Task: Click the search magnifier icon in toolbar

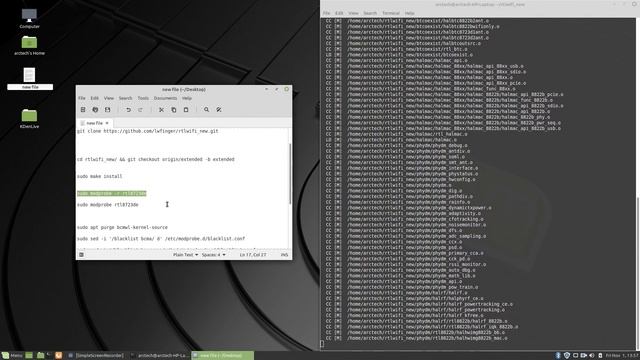Action: [207, 109]
